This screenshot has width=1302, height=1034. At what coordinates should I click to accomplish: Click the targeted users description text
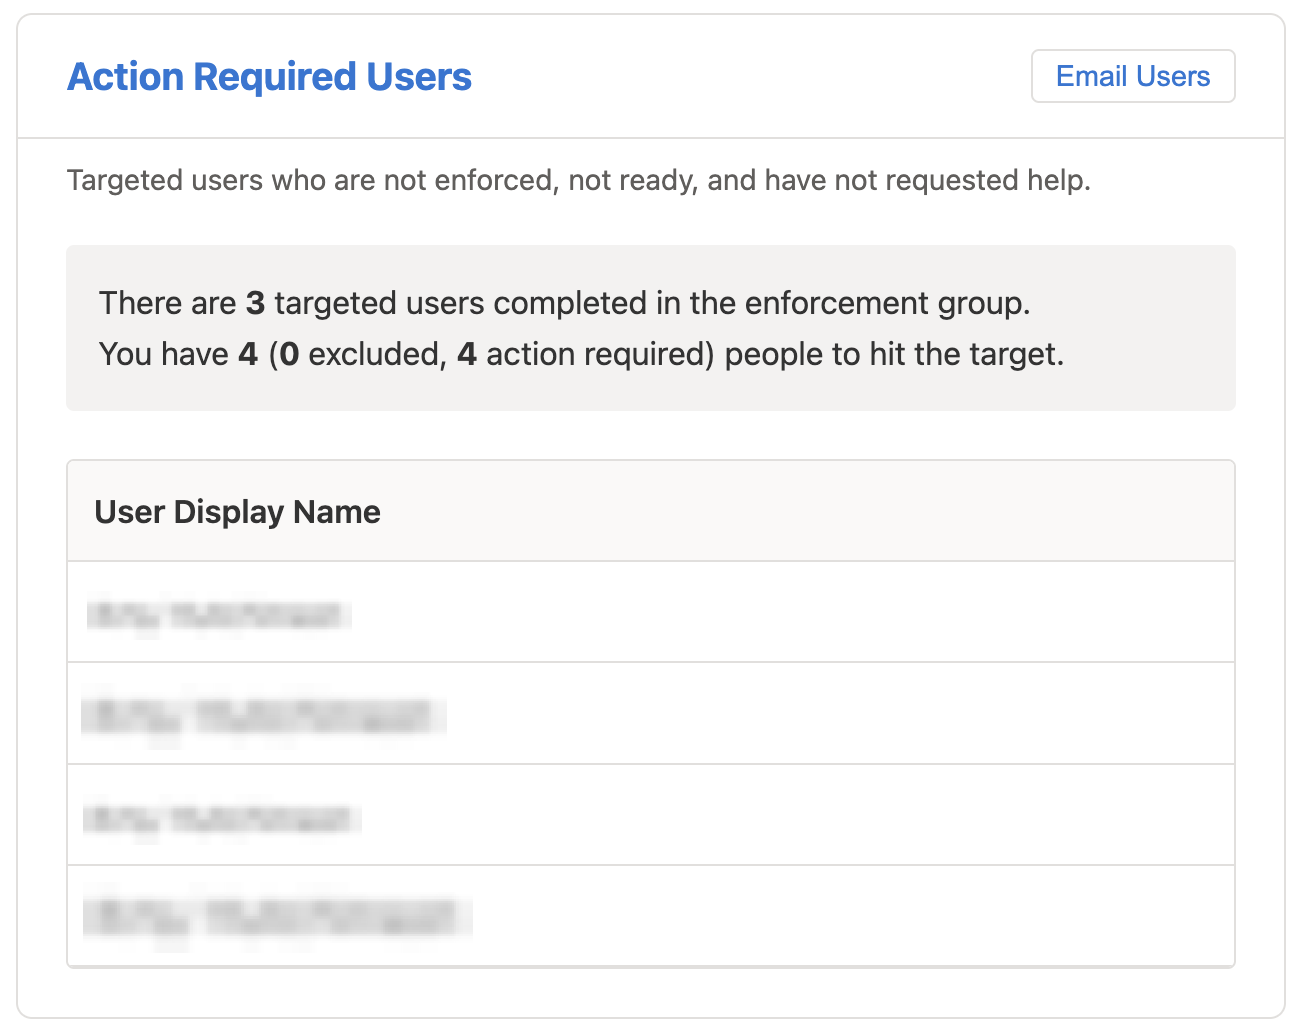pos(578,180)
